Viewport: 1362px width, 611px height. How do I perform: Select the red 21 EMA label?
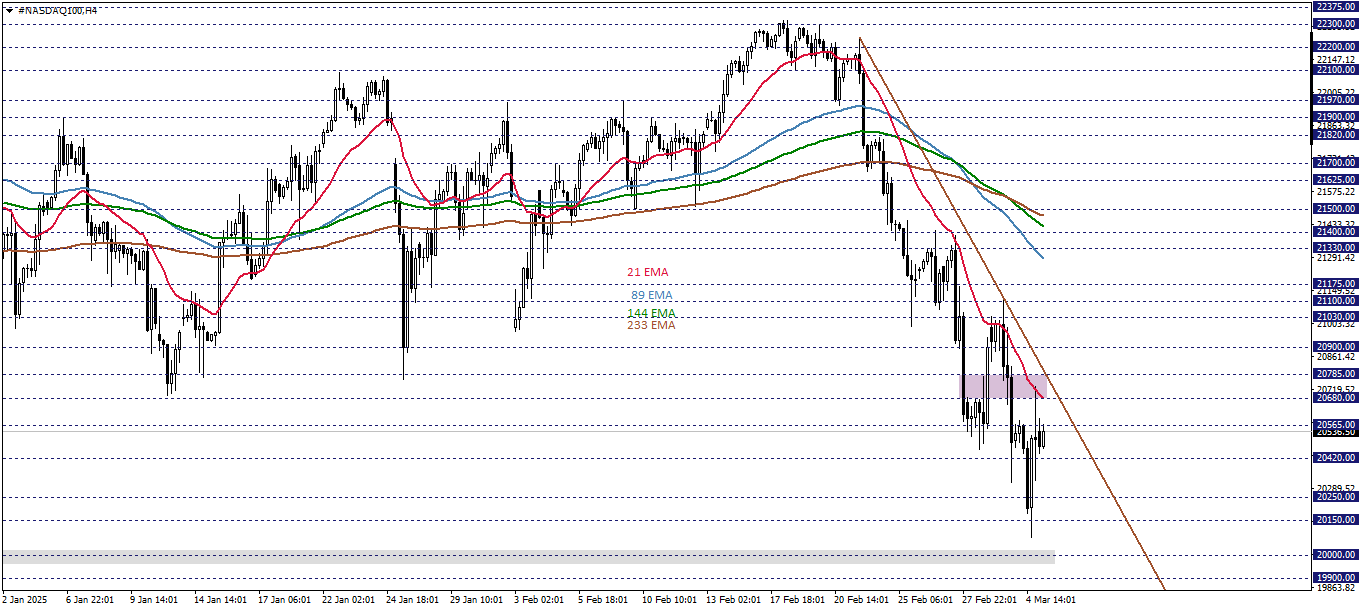pyautogui.click(x=648, y=272)
